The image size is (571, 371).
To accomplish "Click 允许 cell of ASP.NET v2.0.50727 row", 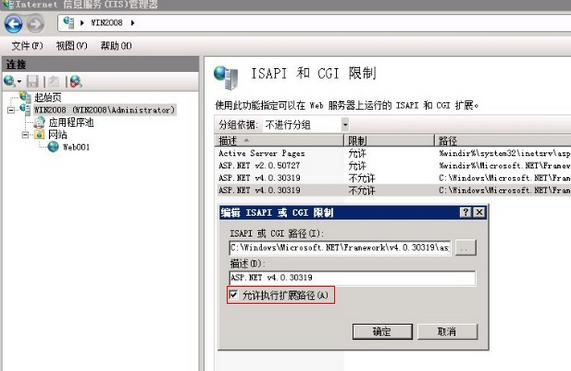I will tap(357, 166).
